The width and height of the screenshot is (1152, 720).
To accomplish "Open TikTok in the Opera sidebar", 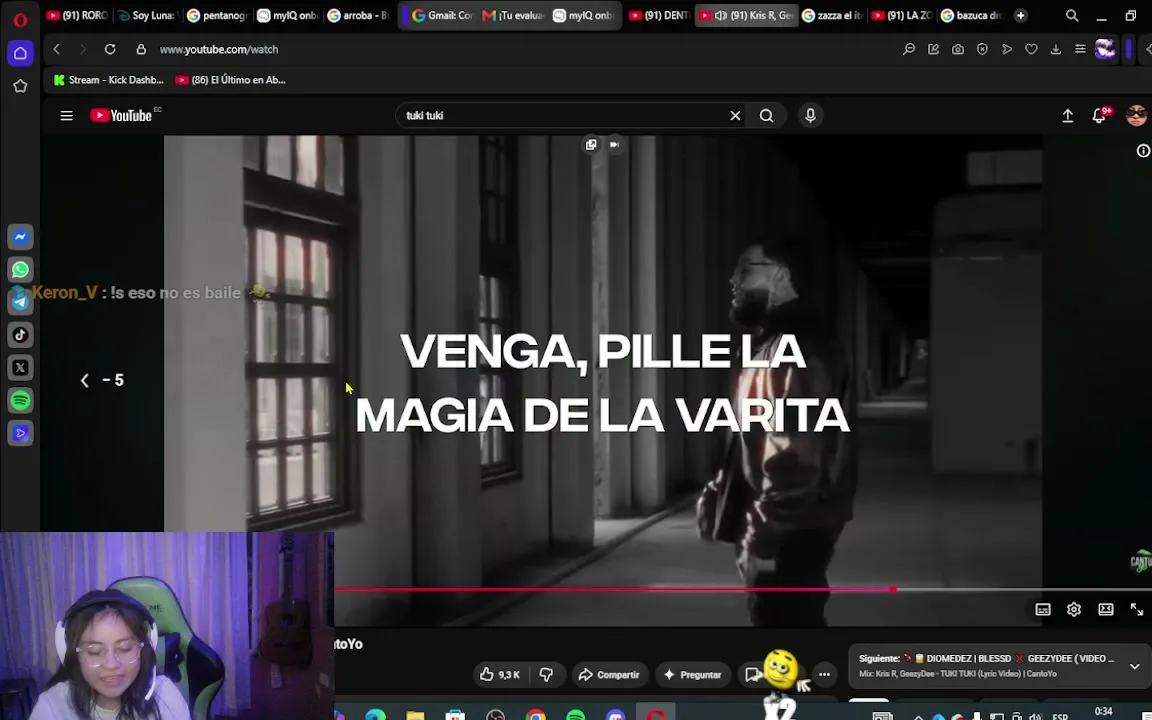I will [20, 335].
